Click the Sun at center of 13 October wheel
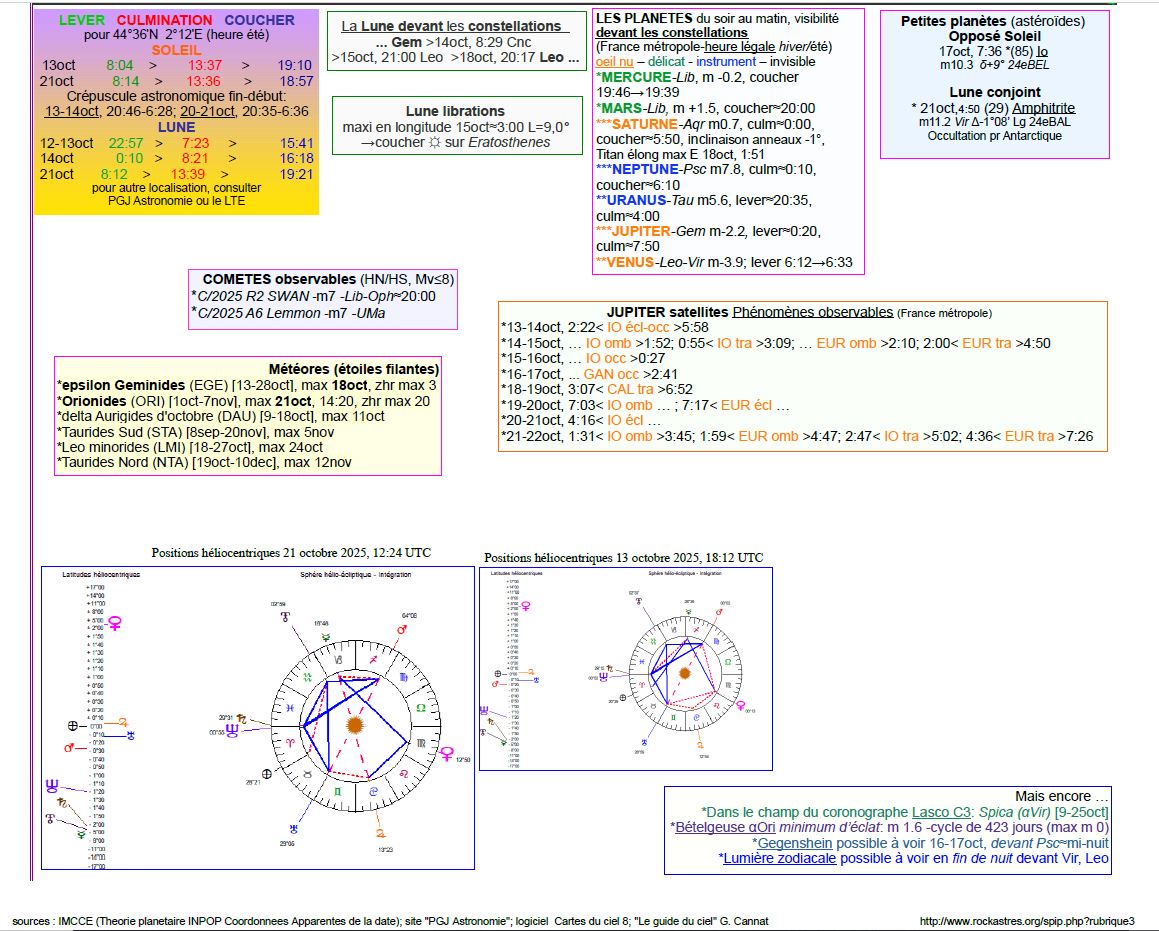 click(x=685, y=673)
